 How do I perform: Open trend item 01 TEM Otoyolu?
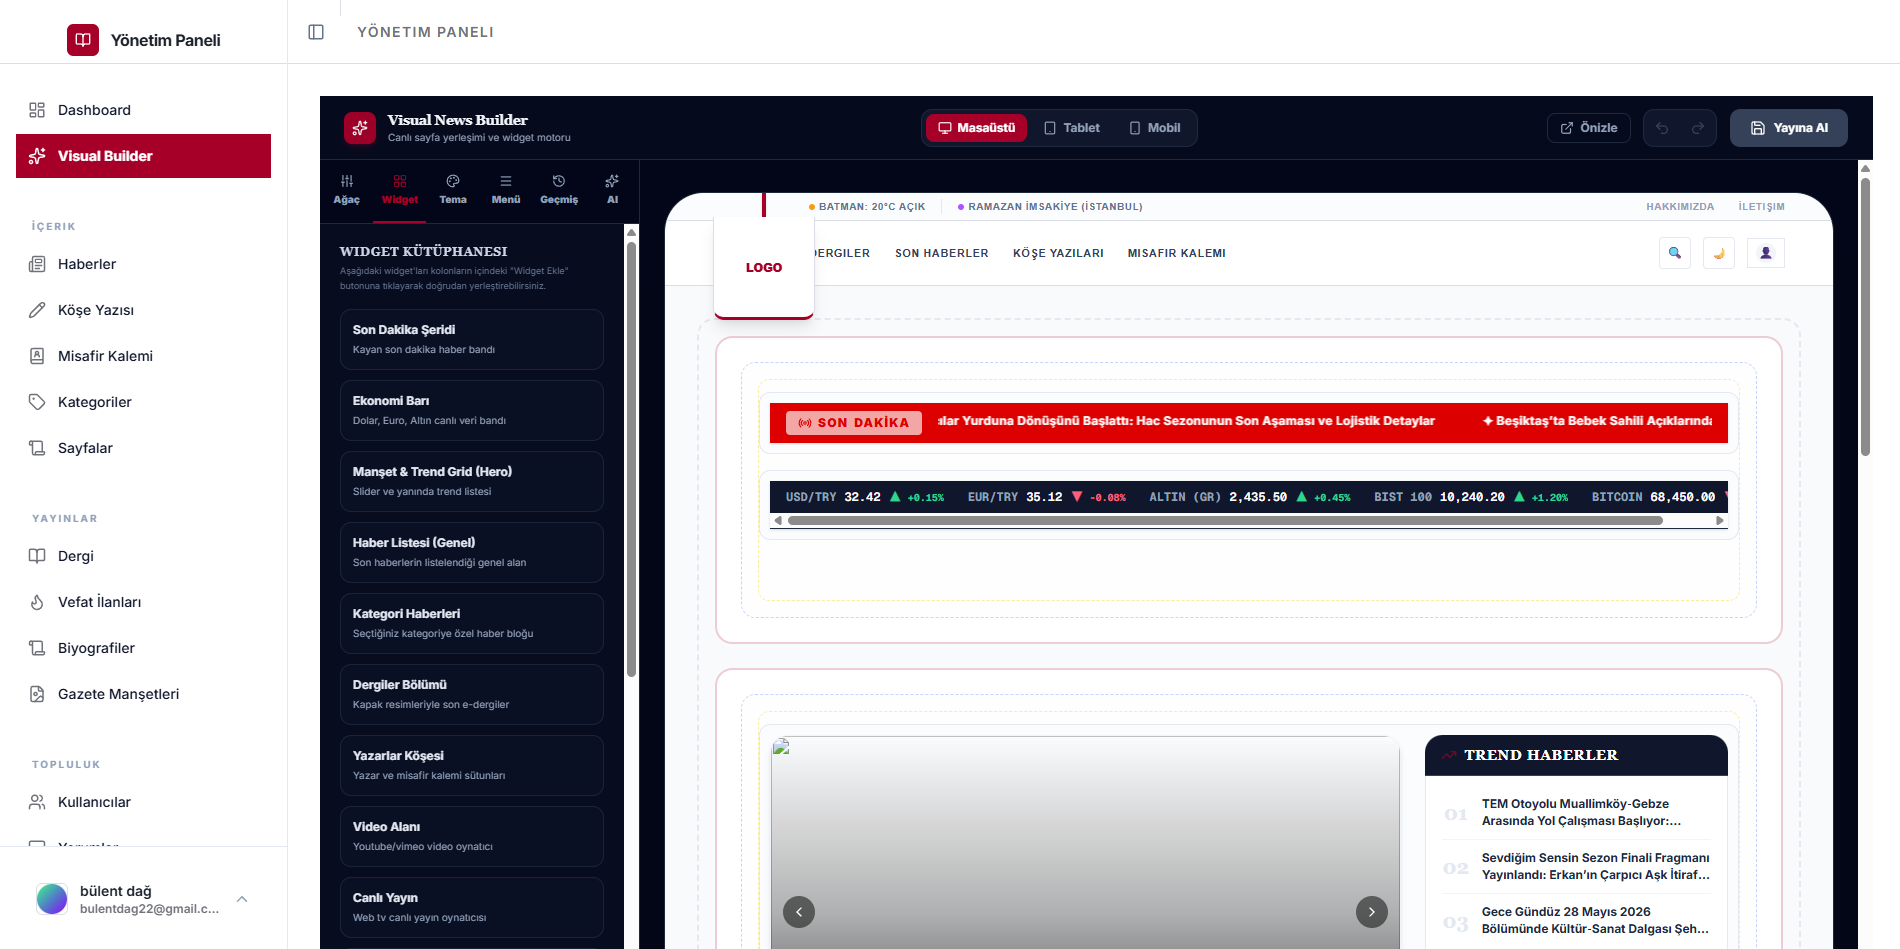coord(1577,812)
